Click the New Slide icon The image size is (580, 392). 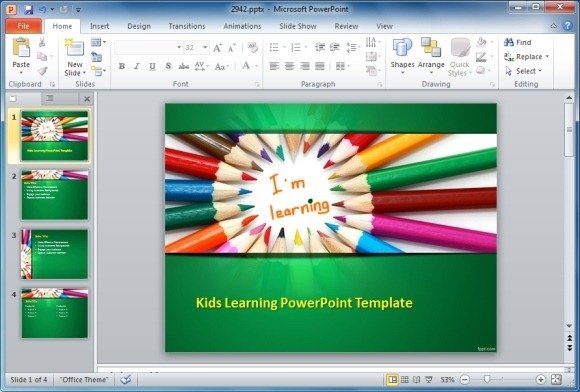click(x=75, y=48)
